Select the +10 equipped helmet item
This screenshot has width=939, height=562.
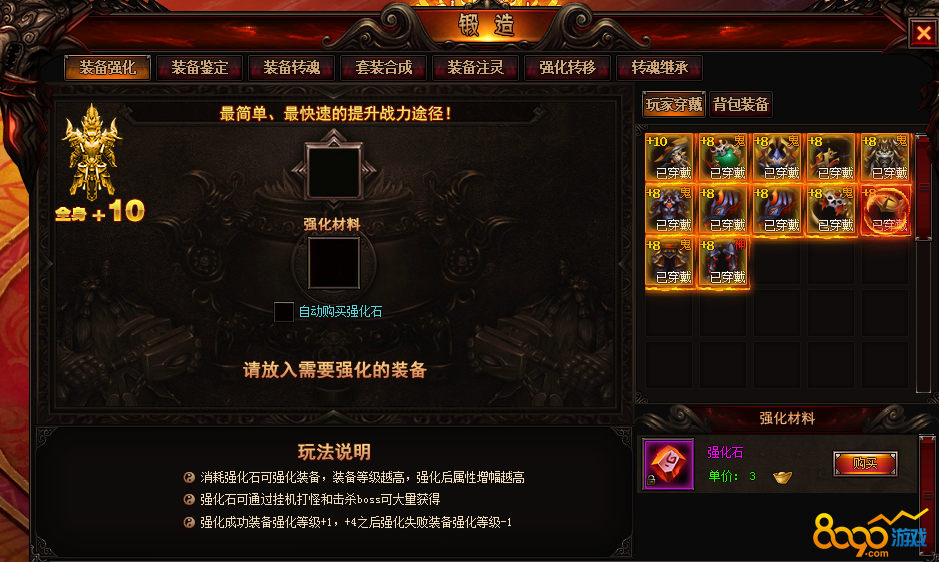click(670, 158)
